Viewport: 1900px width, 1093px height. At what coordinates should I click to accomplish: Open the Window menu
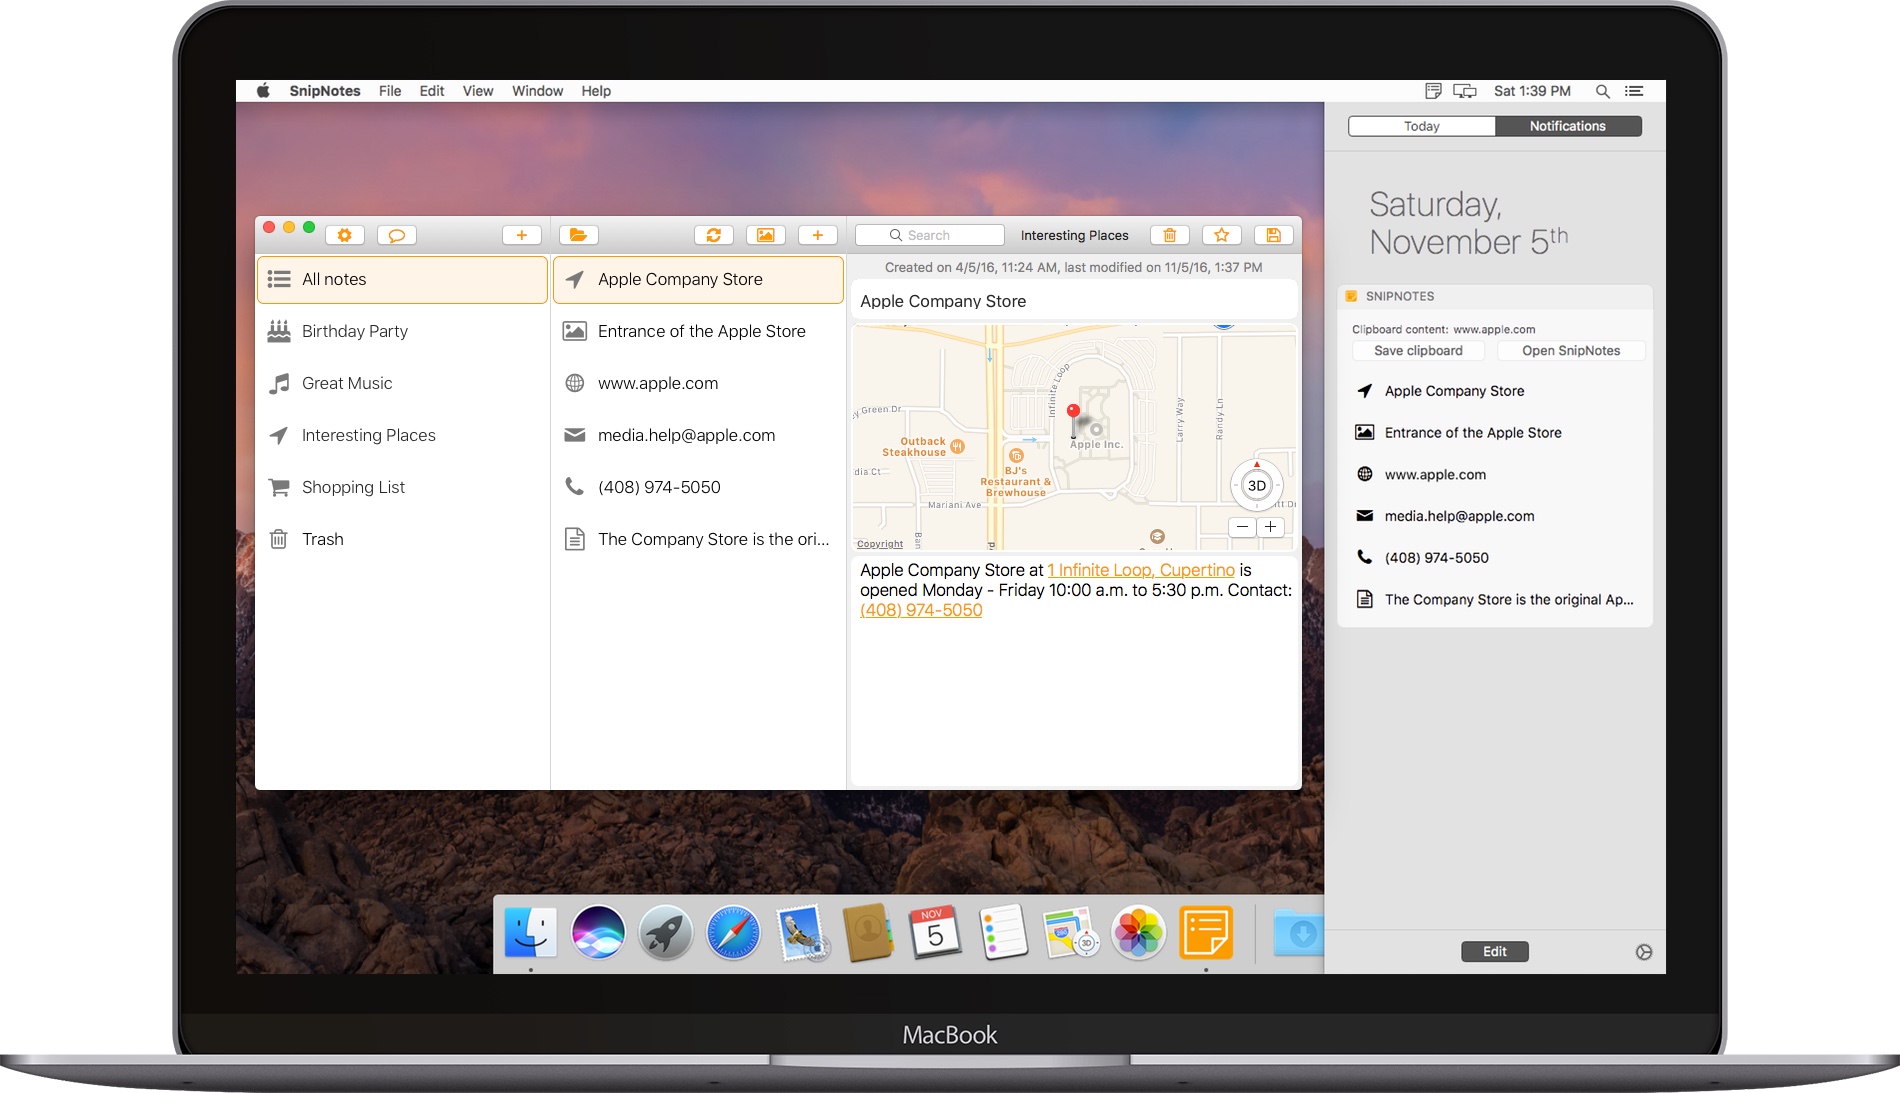pos(538,91)
